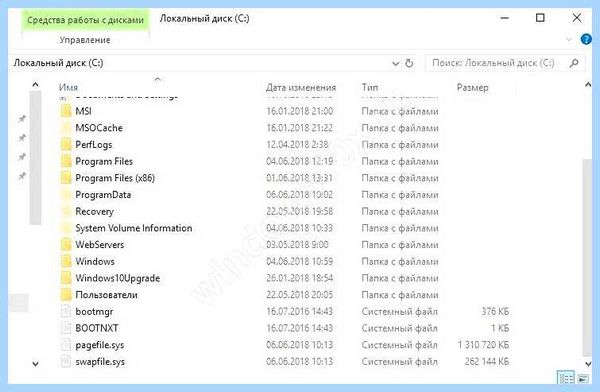Switch to details view layout icon
The image size is (600, 392).
pyautogui.click(x=566, y=378)
